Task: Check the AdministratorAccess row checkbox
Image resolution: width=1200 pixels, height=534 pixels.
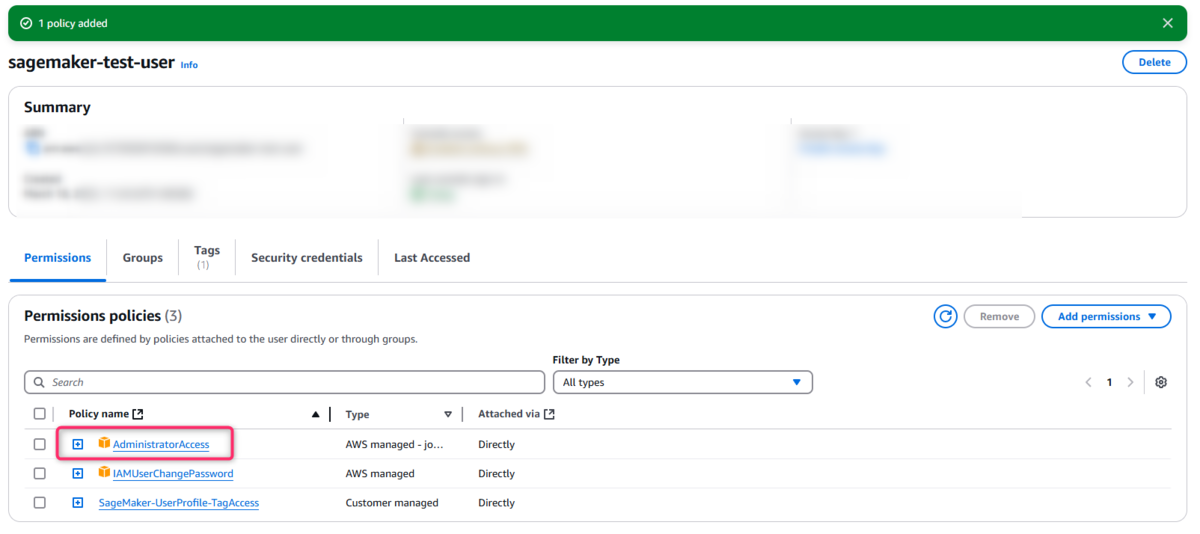Action: (x=39, y=444)
